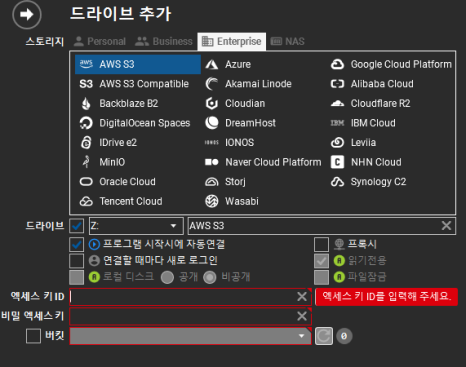Click 액세스 키 ID를 입력해 주세요 warning
The image size is (466, 367).
point(387,297)
